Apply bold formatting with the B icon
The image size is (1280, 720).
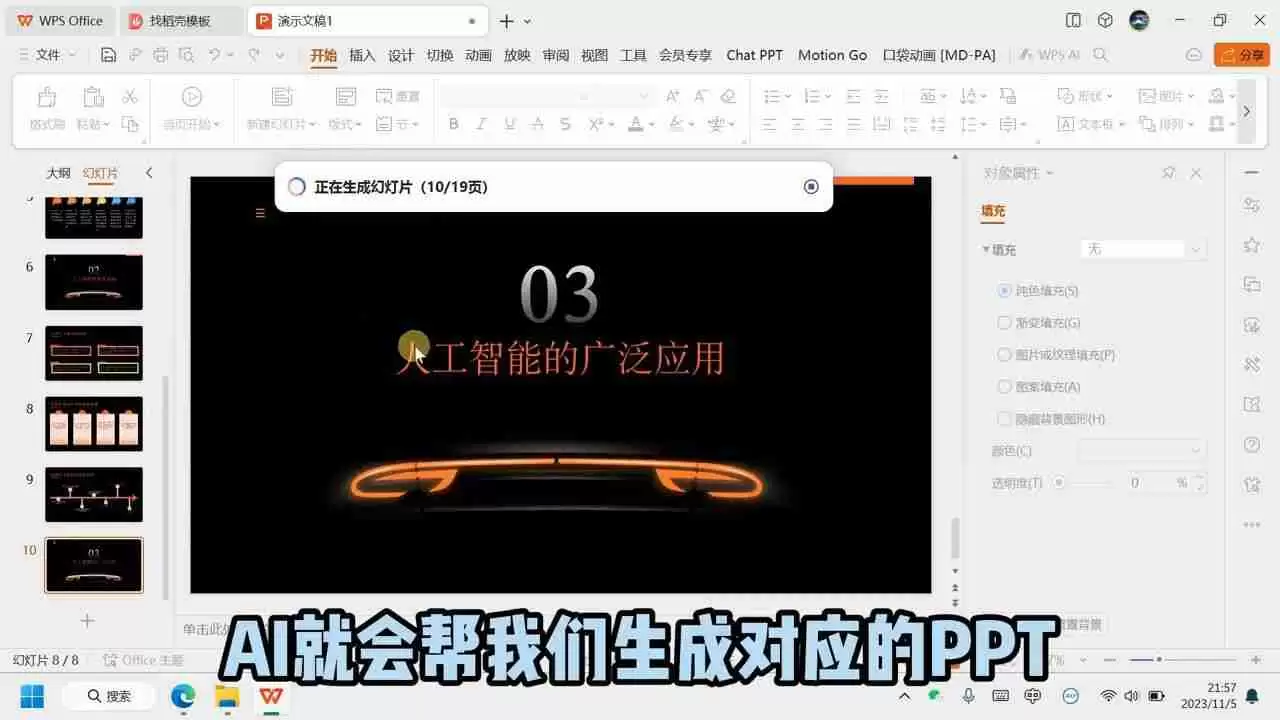pos(453,124)
